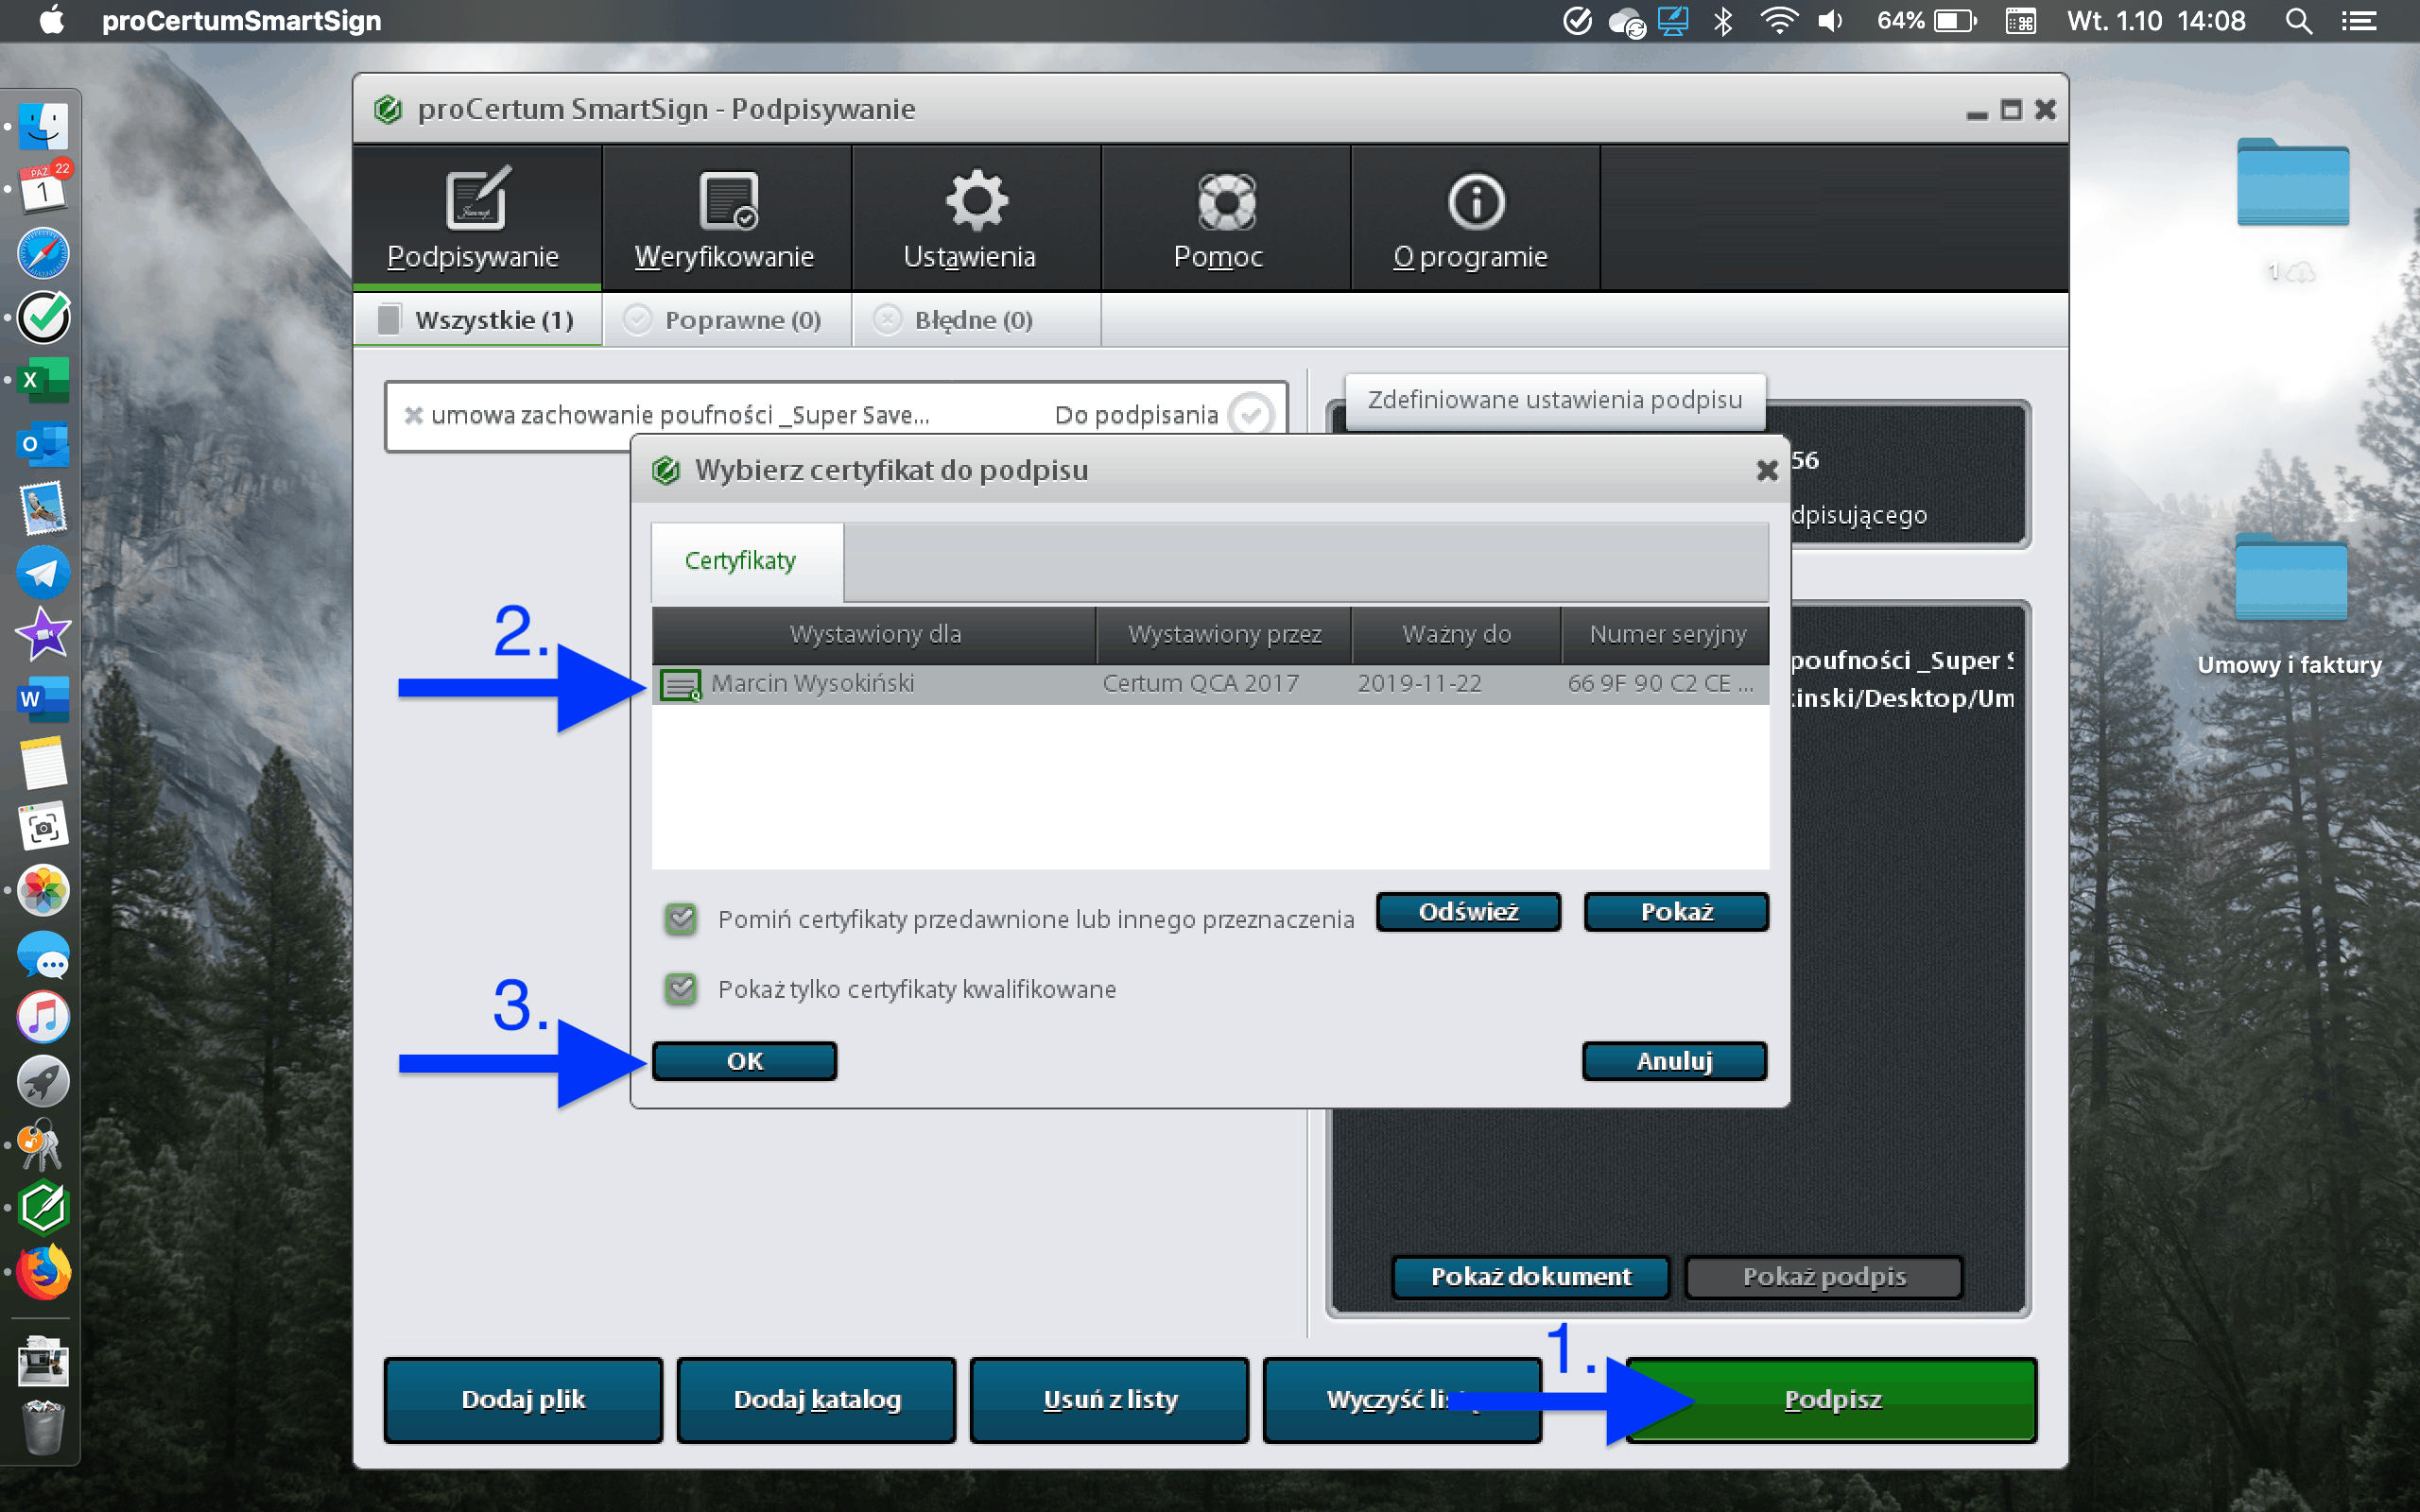Select the Certyfikaty tab

(741, 561)
